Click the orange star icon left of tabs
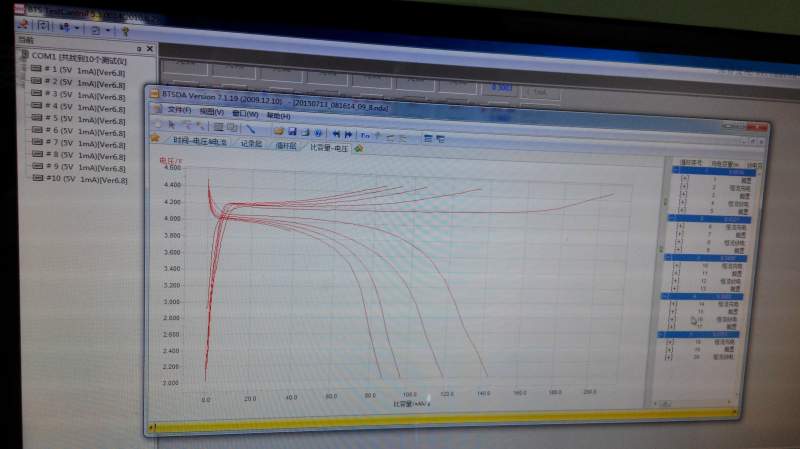This screenshot has height=449, width=800. [155, 138]
